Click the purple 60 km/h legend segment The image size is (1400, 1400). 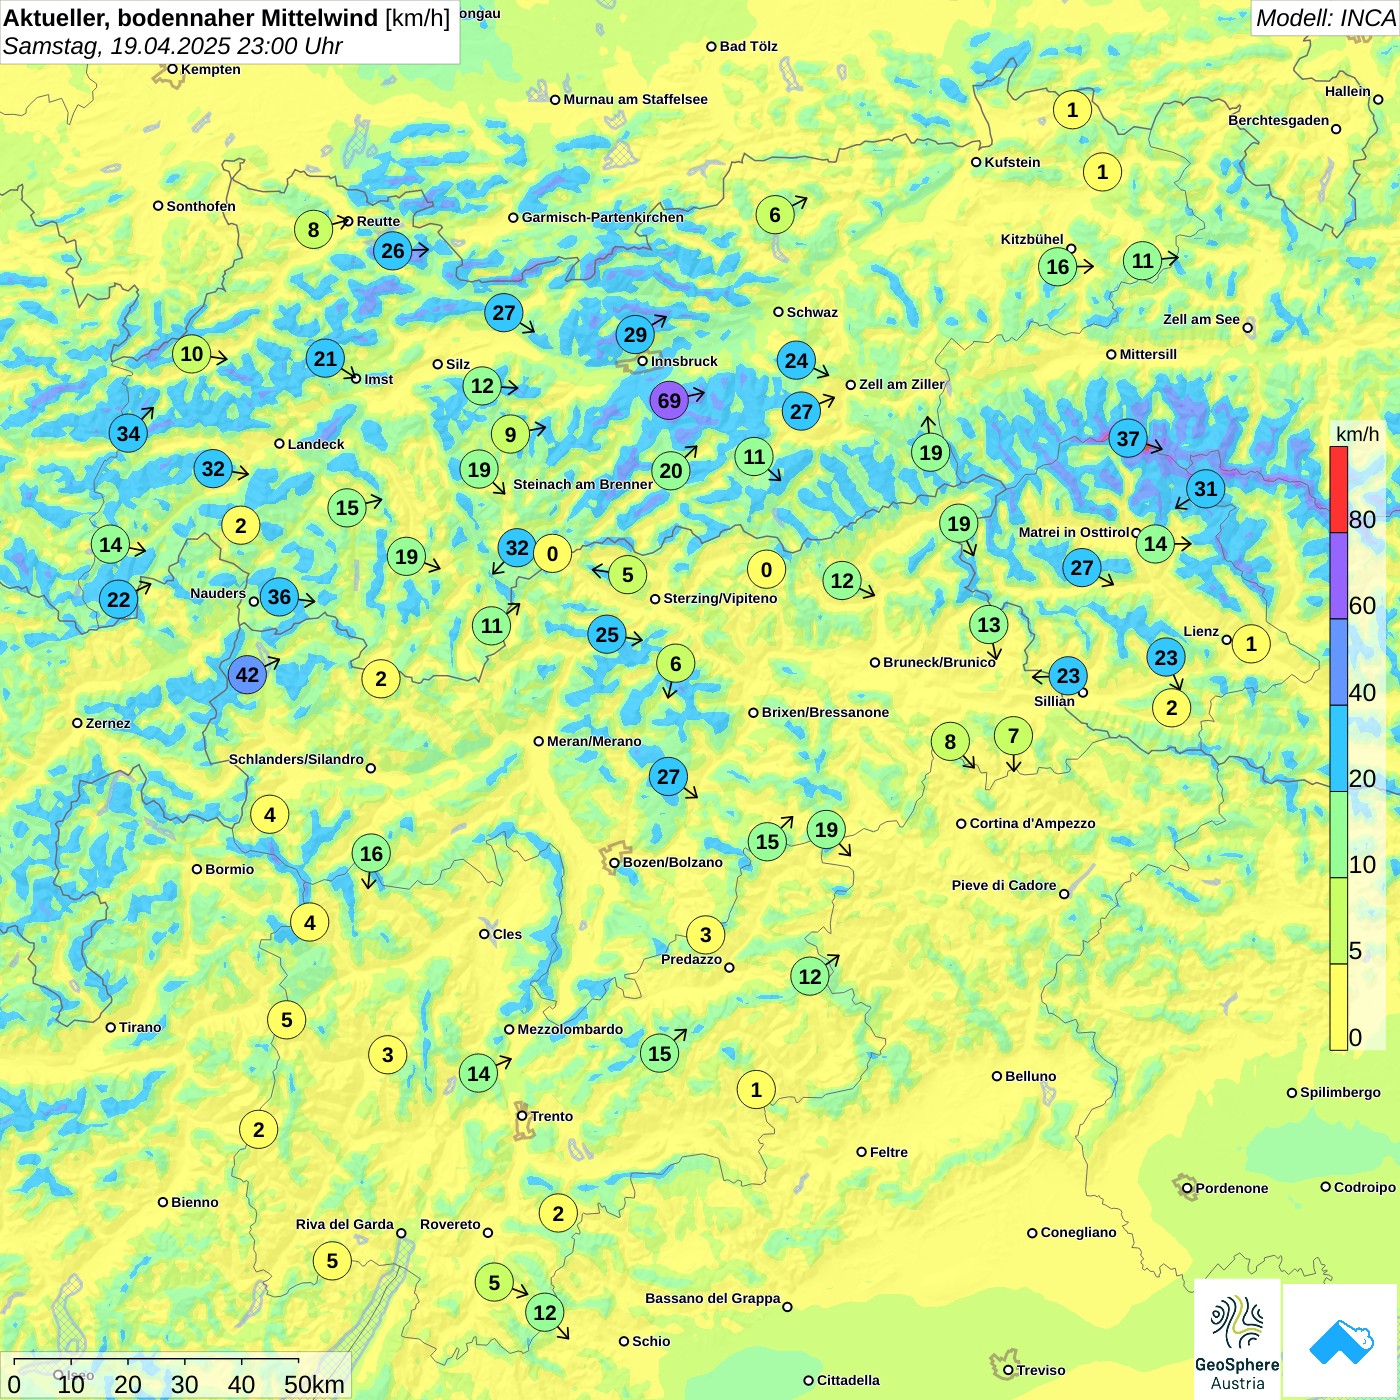pyautogui.click(x=1338, y=576)
